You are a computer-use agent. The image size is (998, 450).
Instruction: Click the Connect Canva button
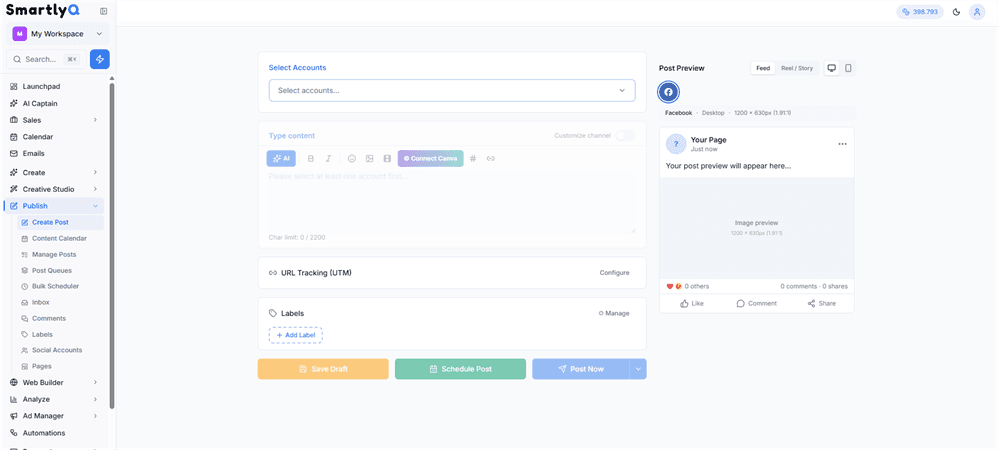(x=431, y=158)
